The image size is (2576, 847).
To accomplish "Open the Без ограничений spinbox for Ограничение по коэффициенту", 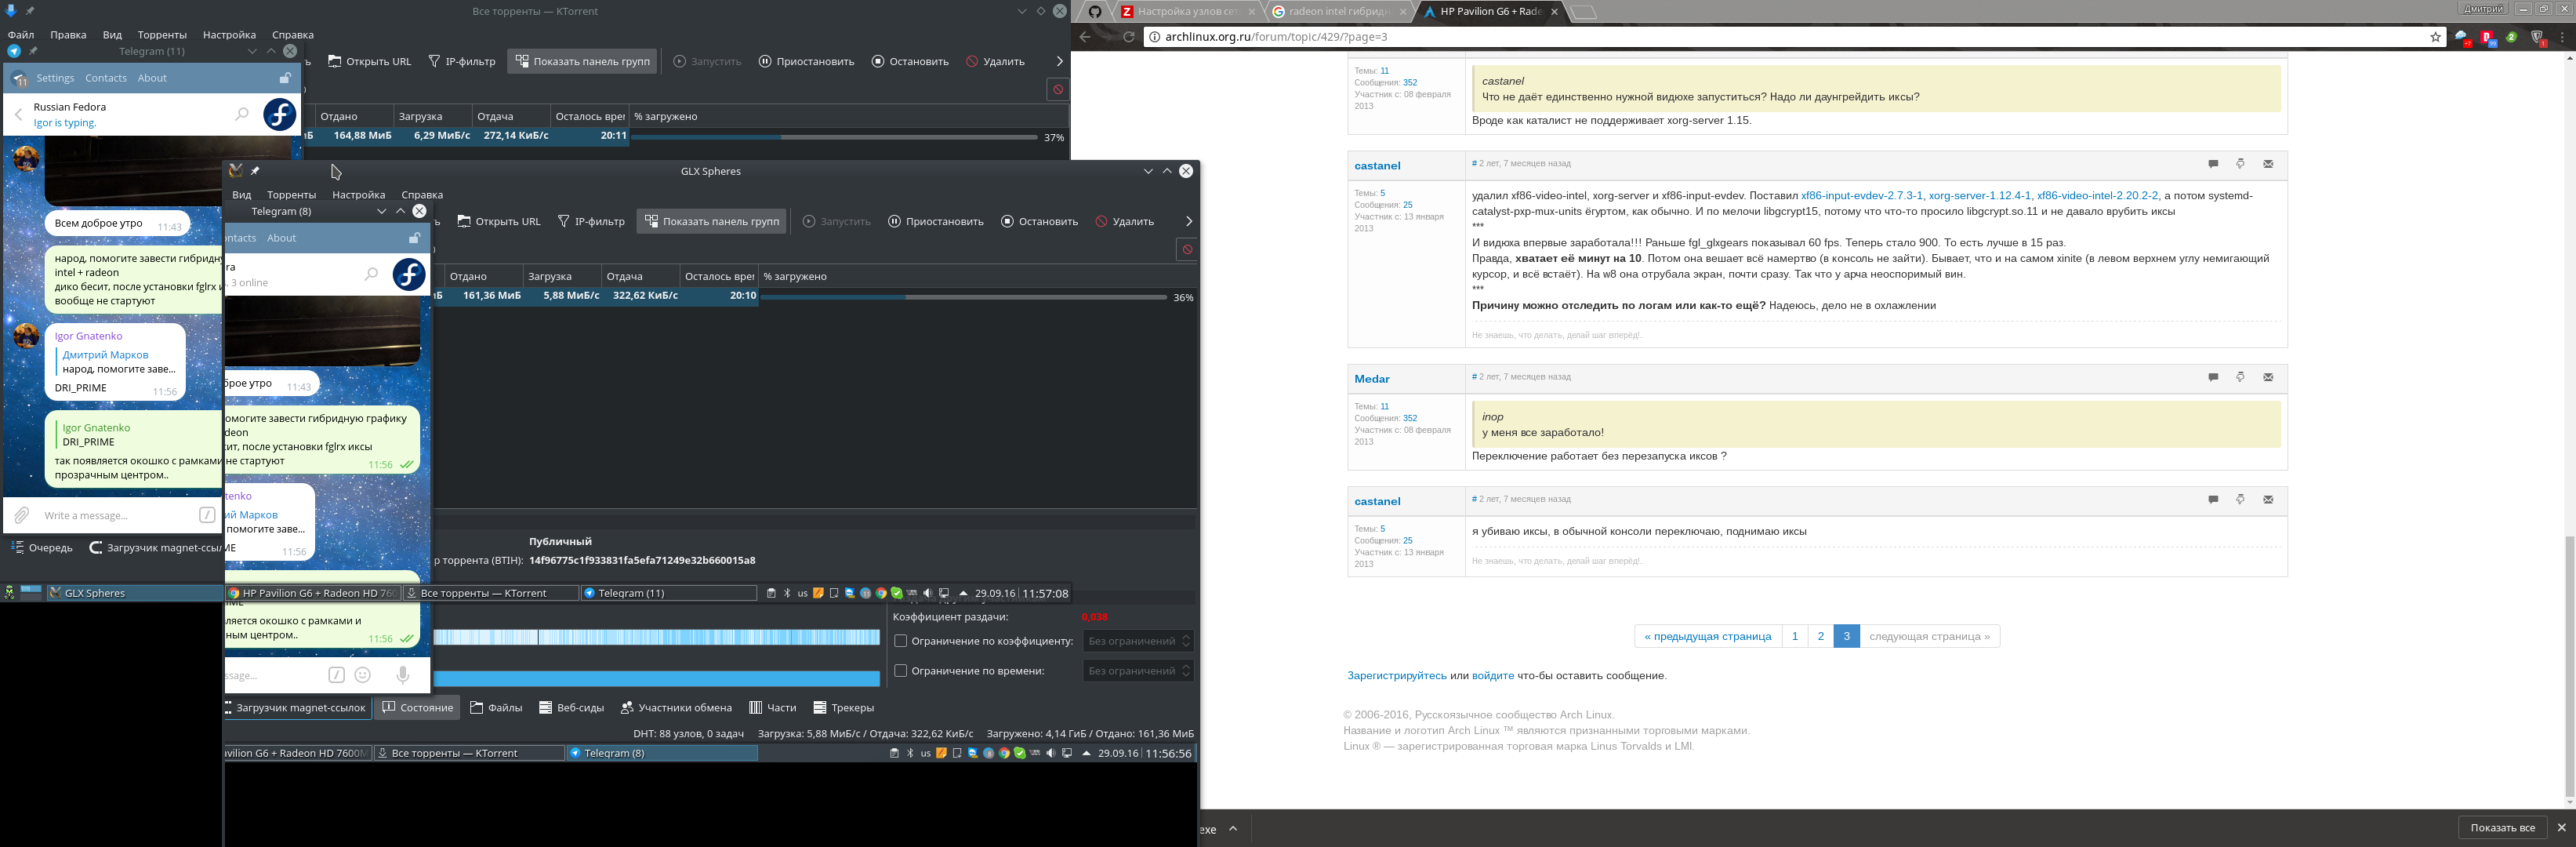I will (x=1138, y=641).
